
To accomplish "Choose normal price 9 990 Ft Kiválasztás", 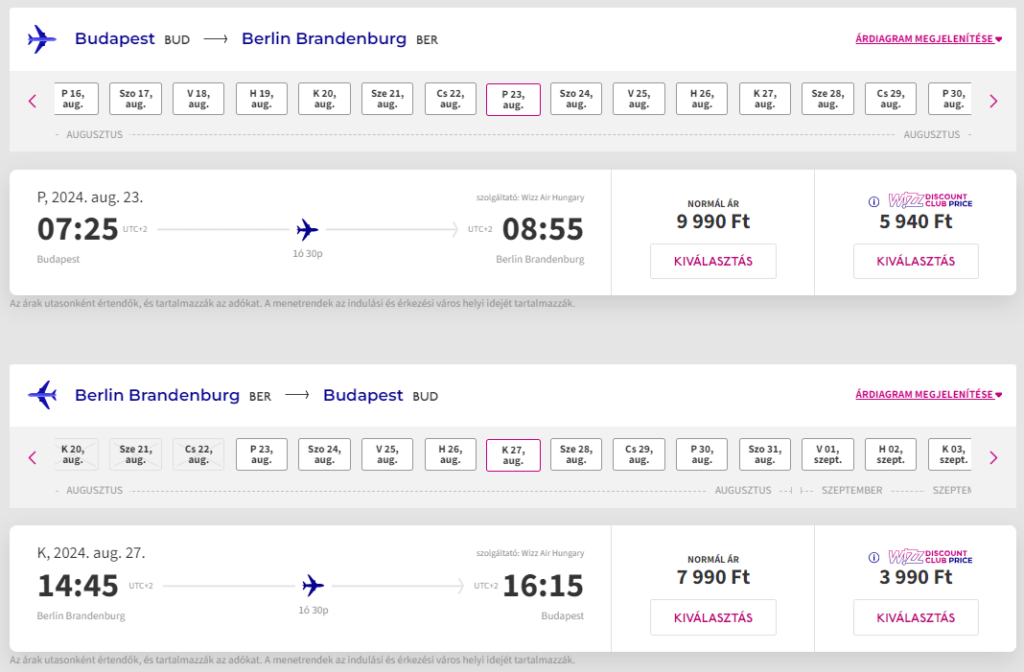I will (x=713, y=261).
